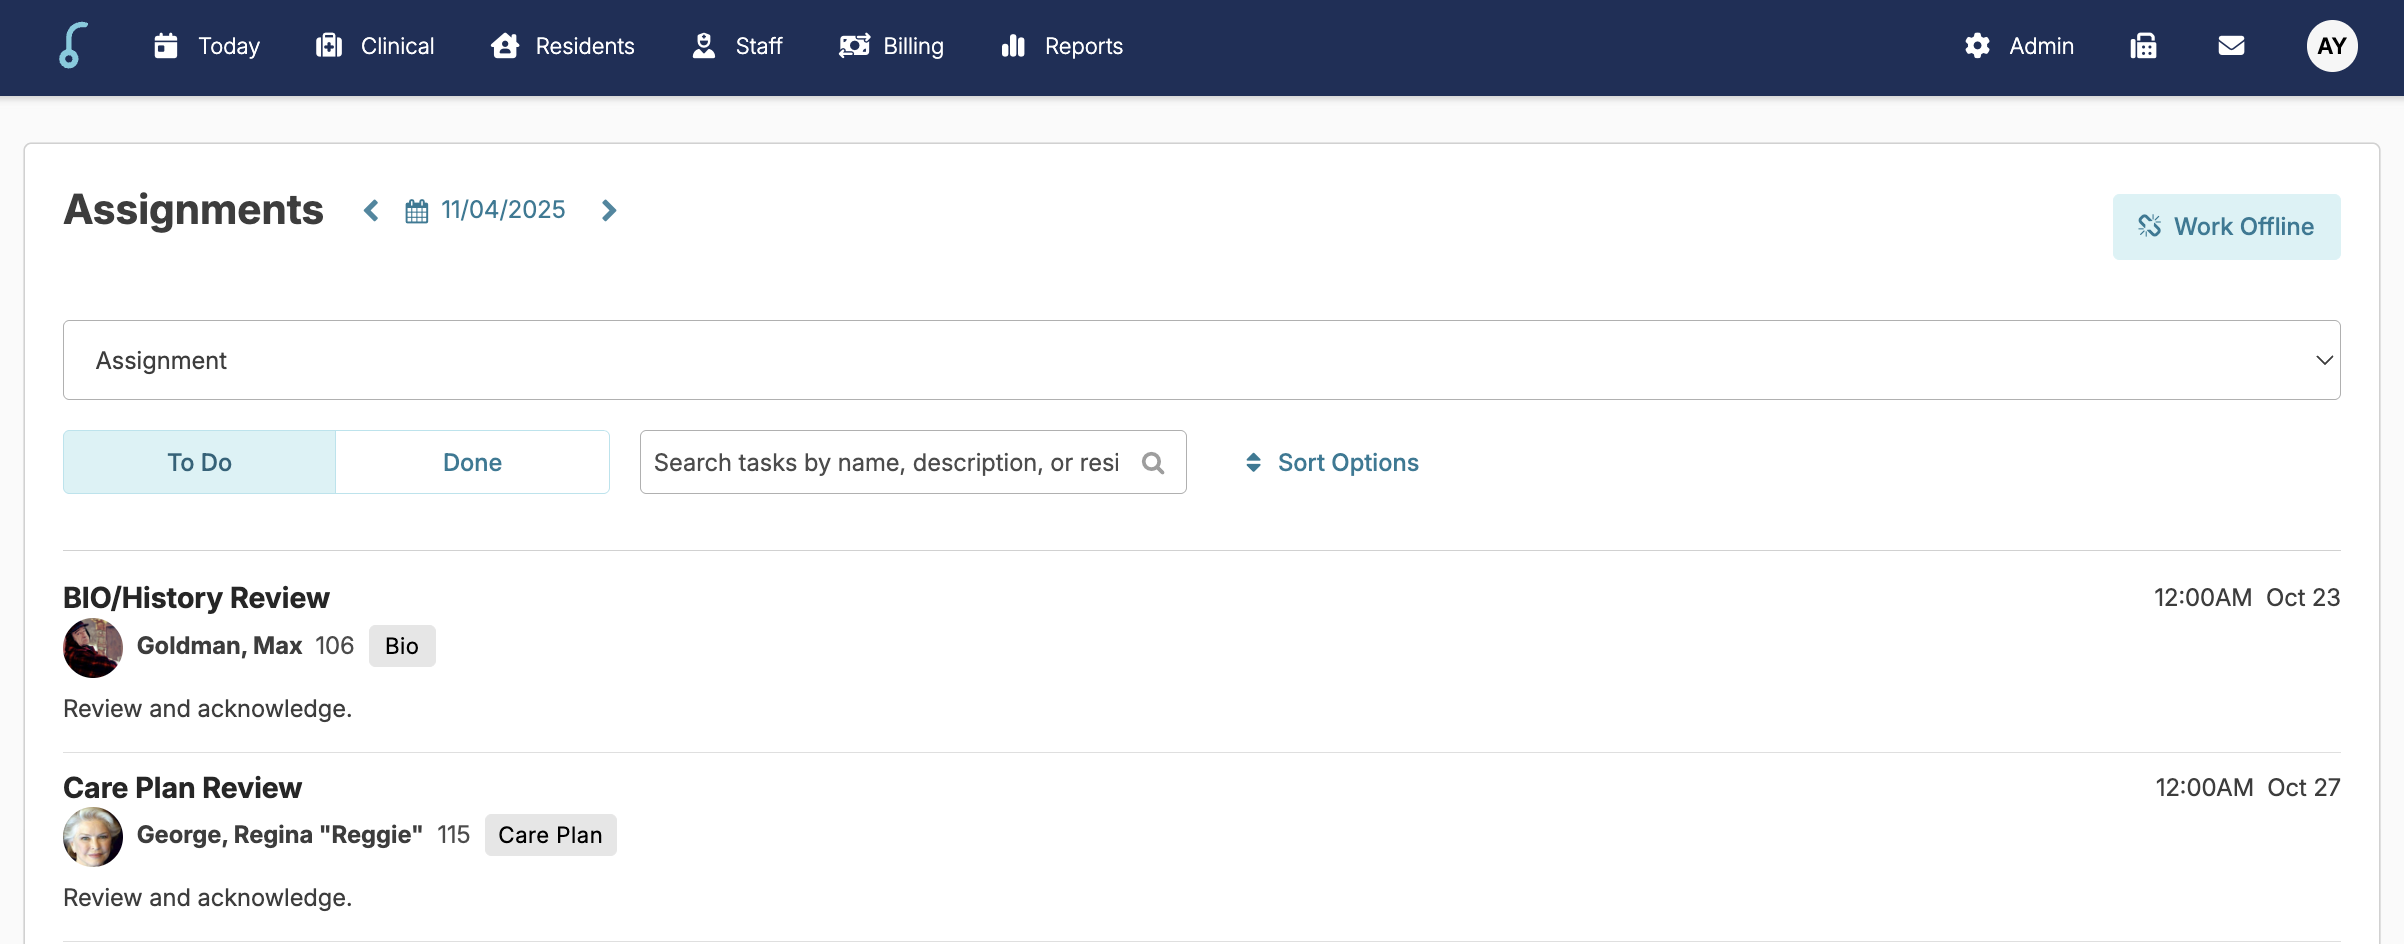The image size is (2404, 944).
Task: Open the Care Plan Review task
Action: pos(182,787)
